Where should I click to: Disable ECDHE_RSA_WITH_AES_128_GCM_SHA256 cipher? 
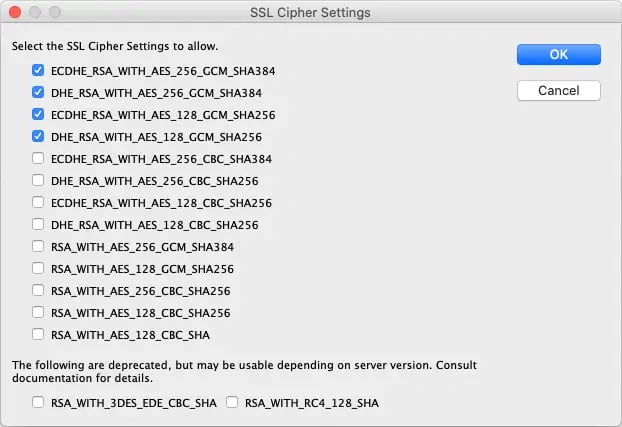point(38,115)
